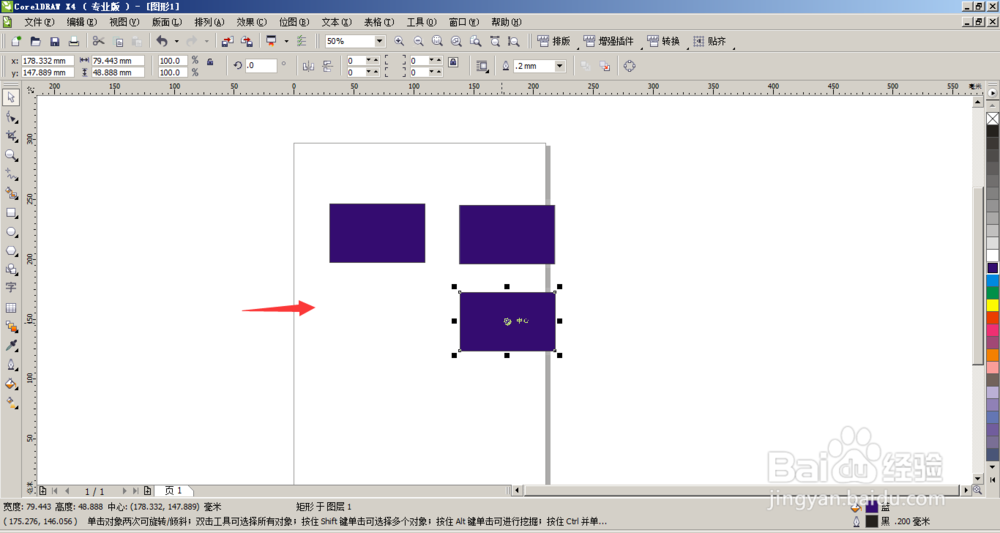Pick the yellow swatch in the palette
The height and width of the screenshot is (533, 1000).
(992, 305)
